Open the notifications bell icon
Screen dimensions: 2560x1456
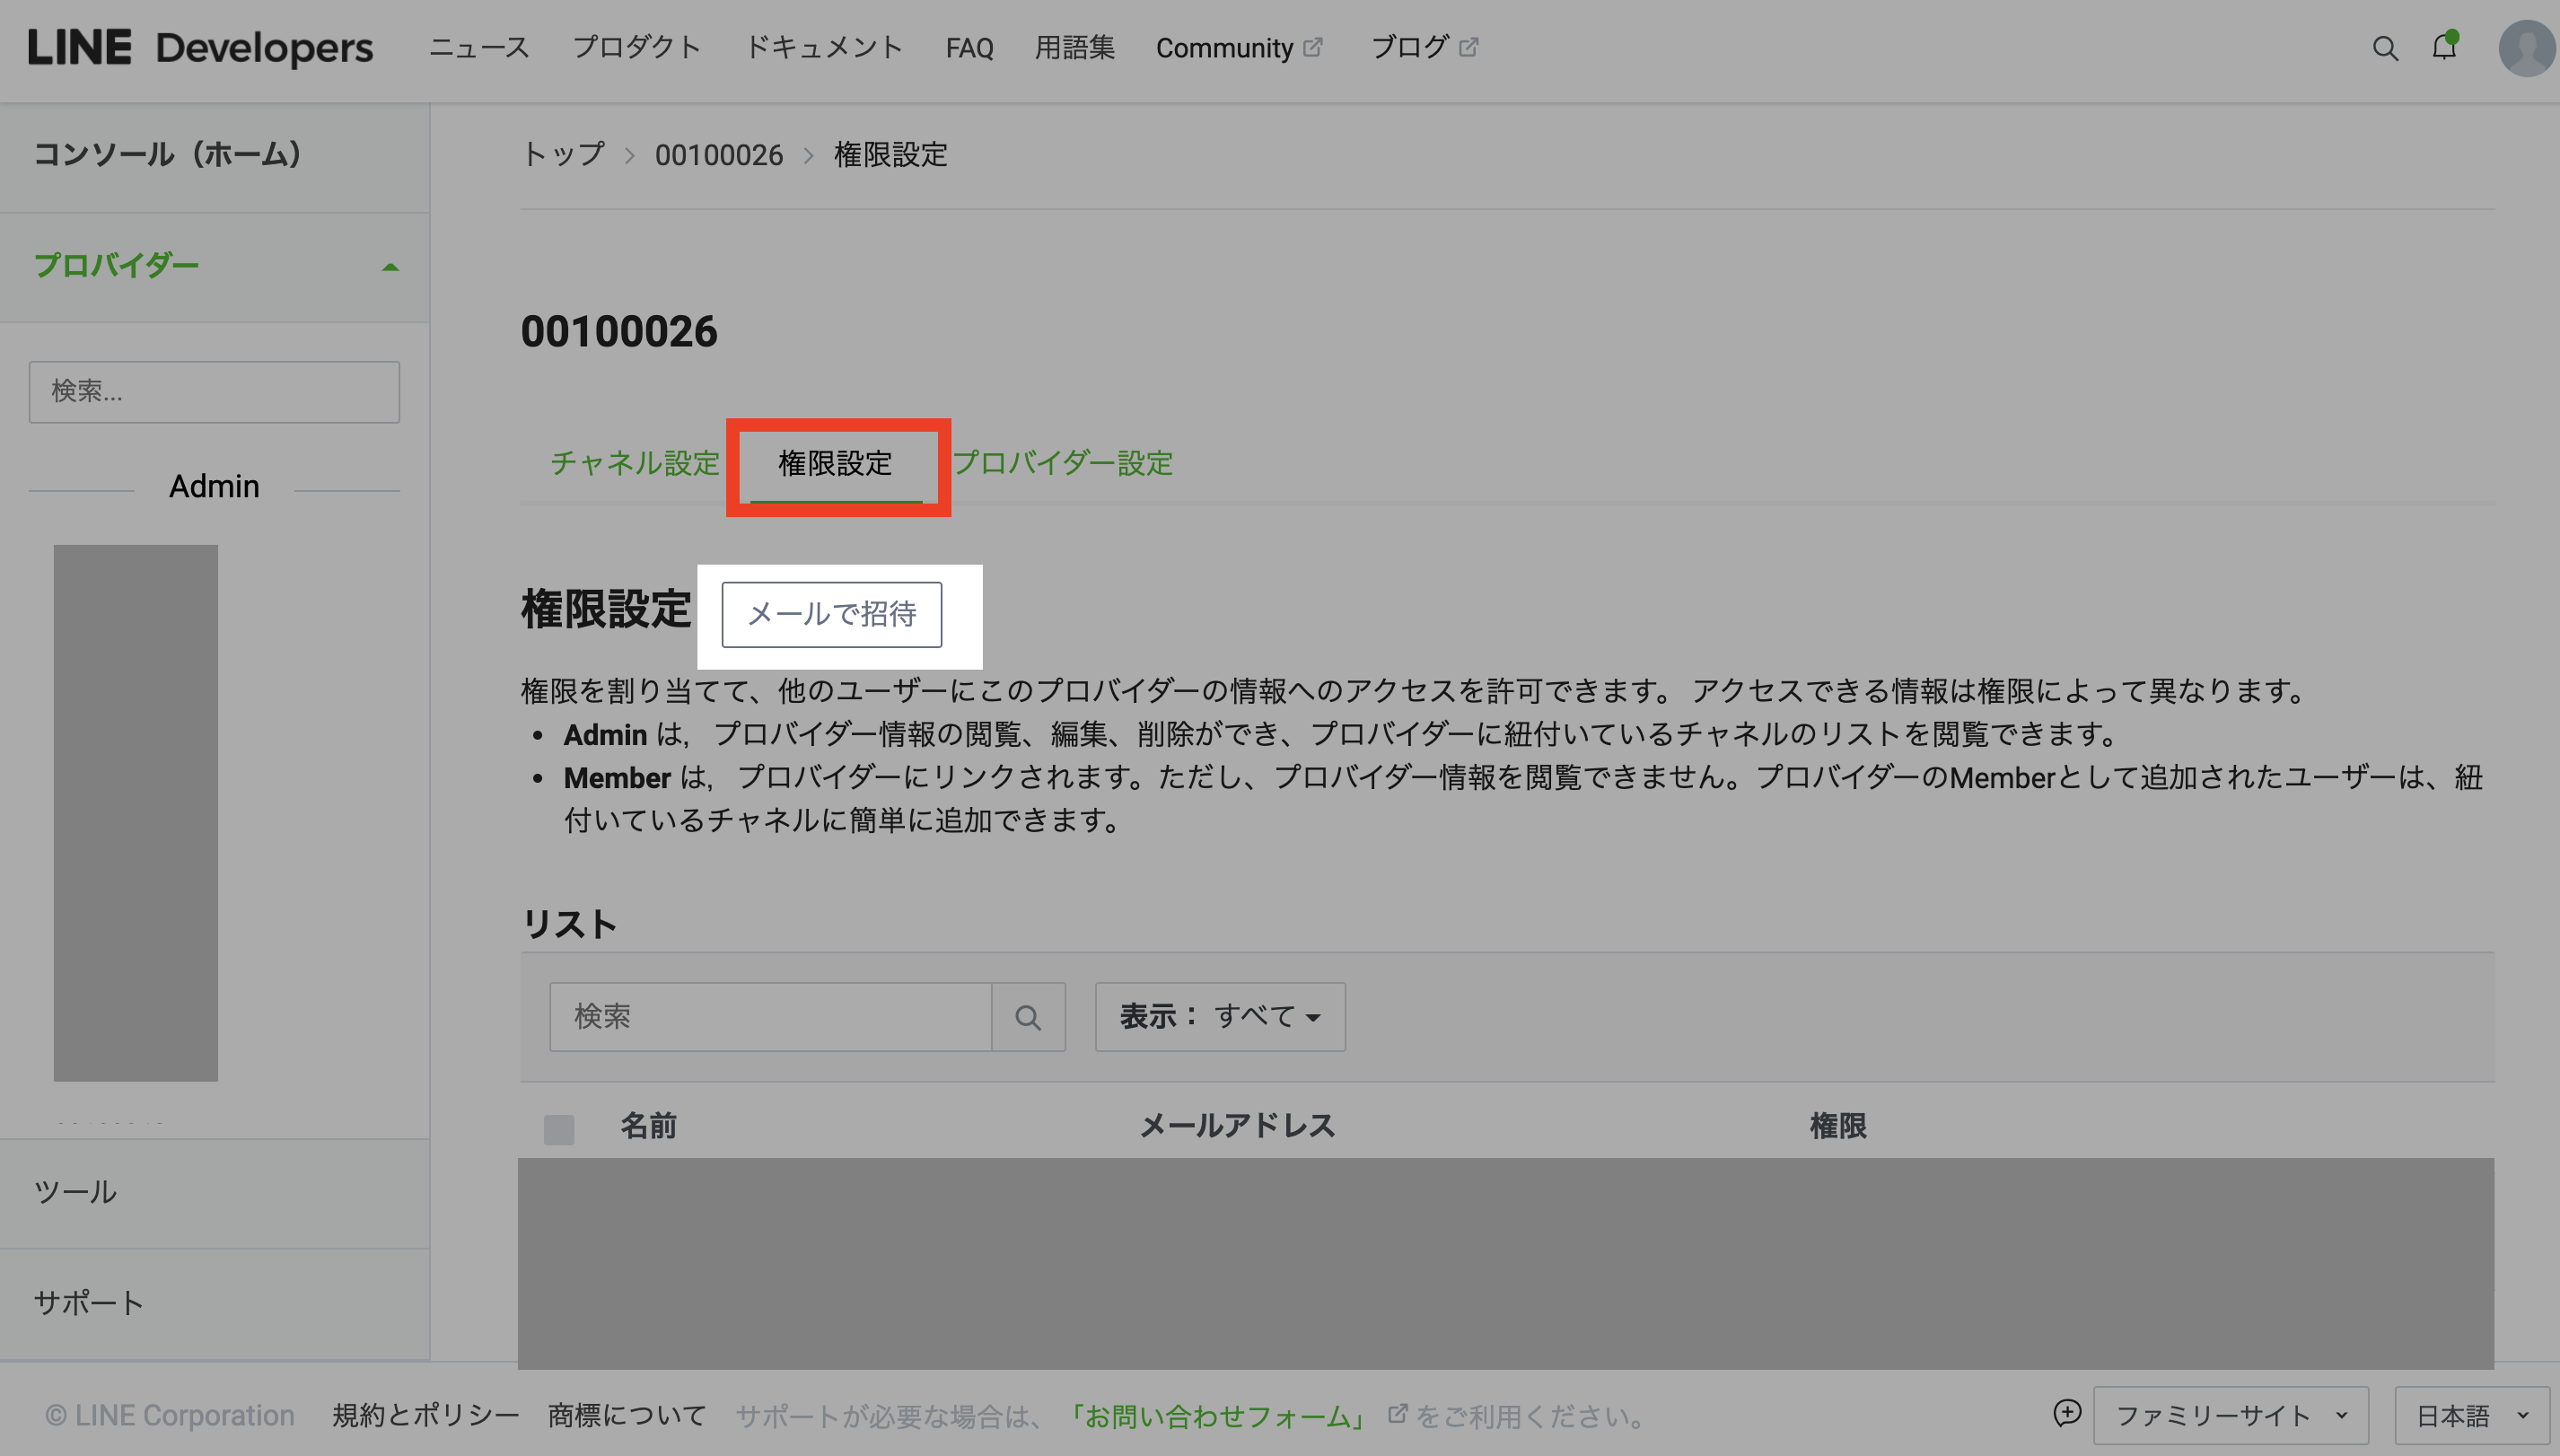(x=2444, y=47)
